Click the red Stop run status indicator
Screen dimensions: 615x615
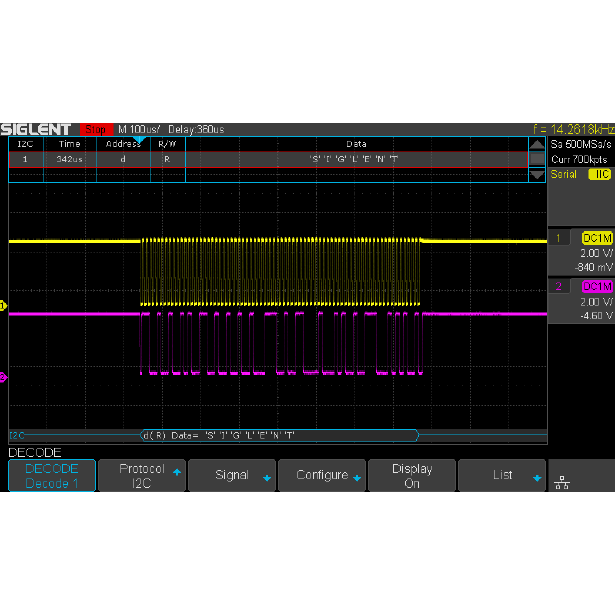[x=96, y=129]
